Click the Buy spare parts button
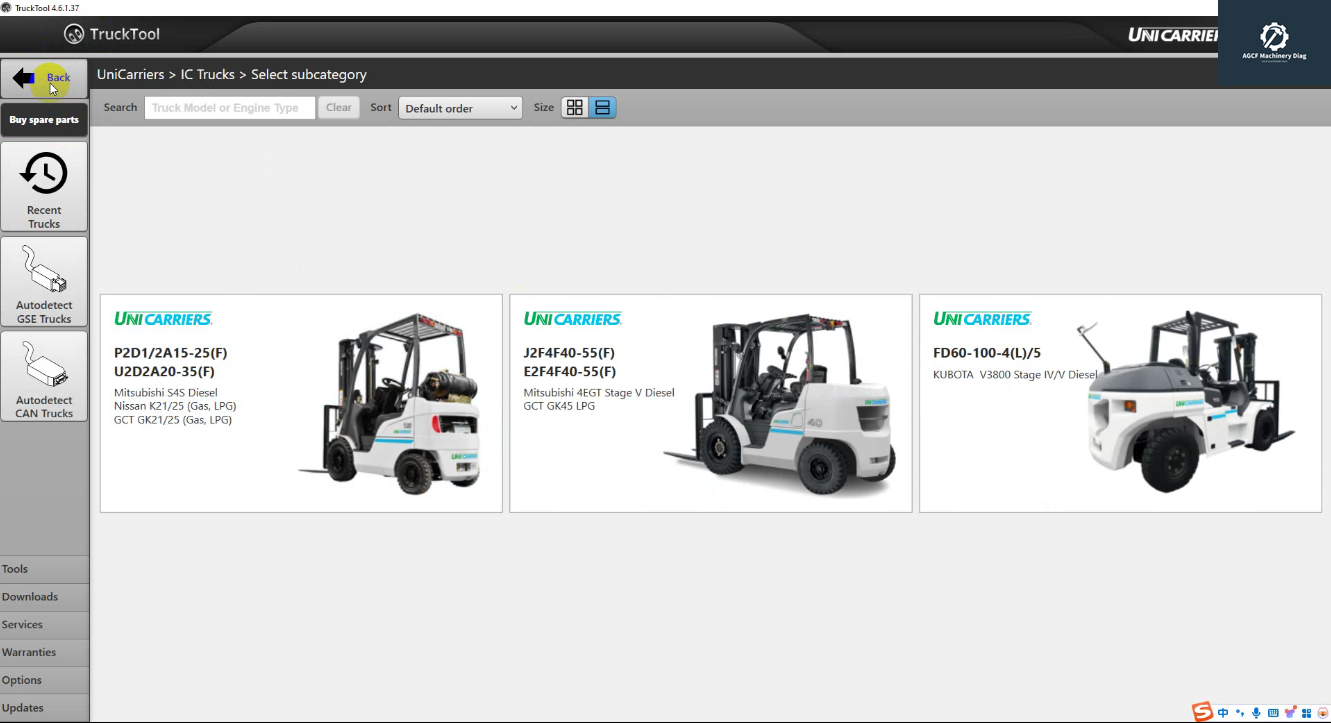1331x723 pixels. [44, 119]
